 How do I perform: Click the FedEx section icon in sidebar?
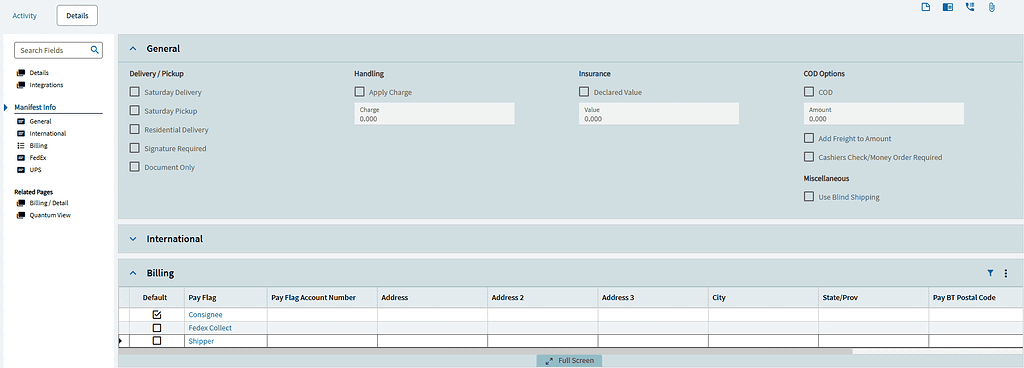coord(21,157)
